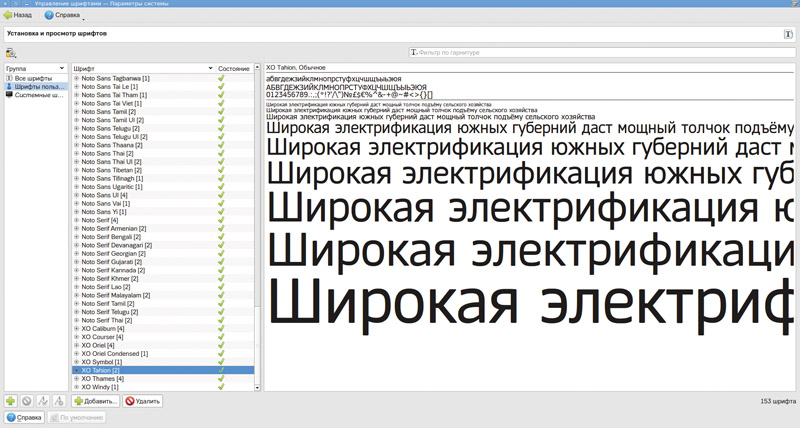Select the XO Symbol [1] row
This screenshot has height=428, width=800.
(x=163, y=362)
